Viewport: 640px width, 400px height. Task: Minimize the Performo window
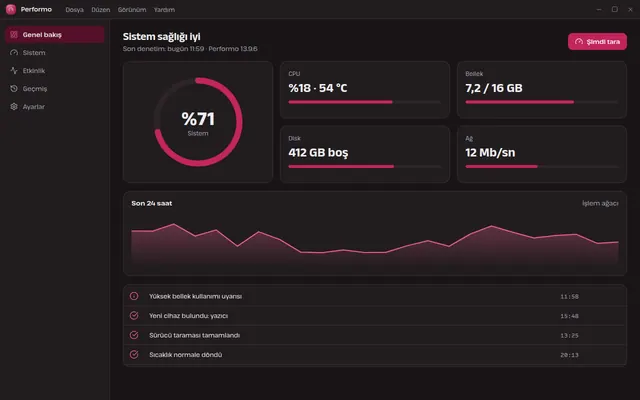[x=599, y=9]
